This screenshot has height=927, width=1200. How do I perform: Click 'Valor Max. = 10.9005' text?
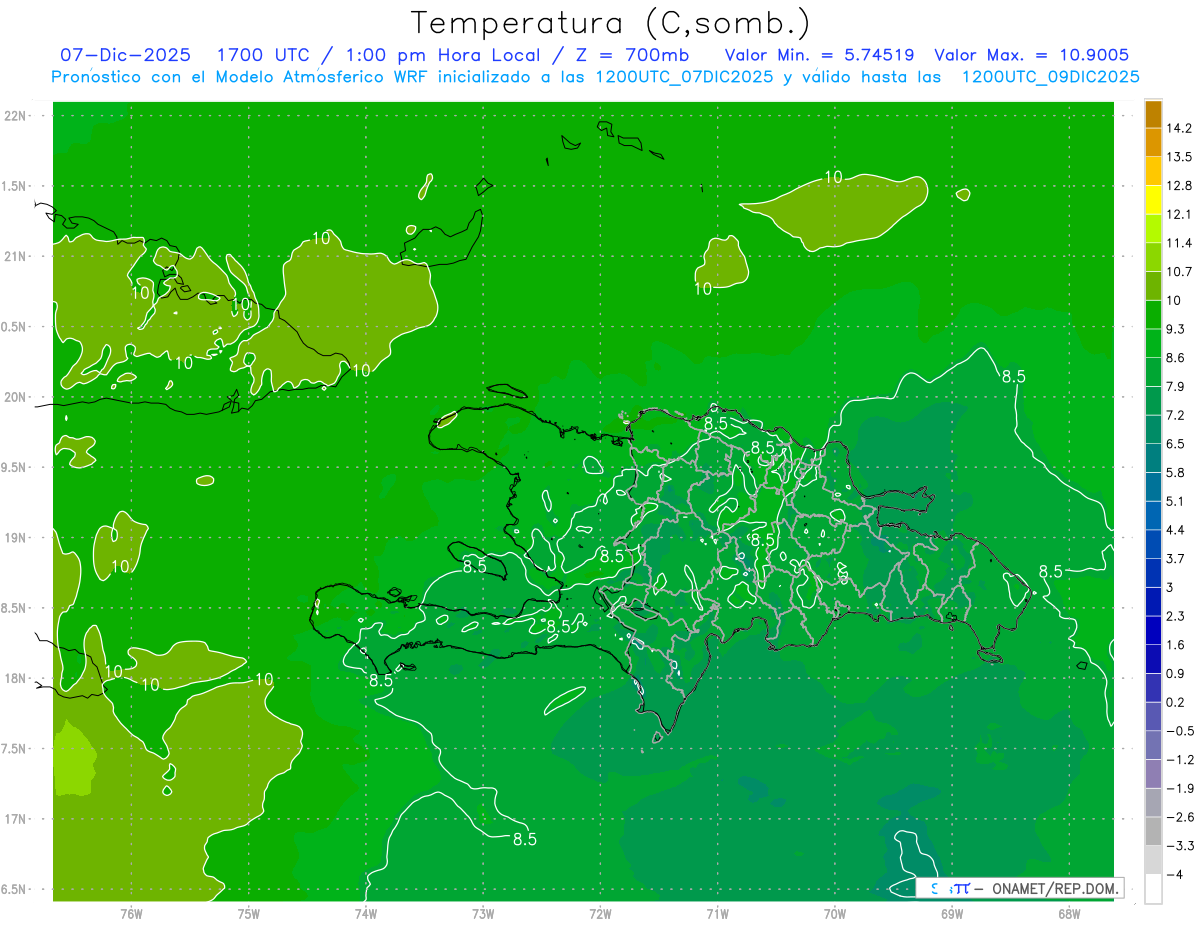(x=1032, y=55)
